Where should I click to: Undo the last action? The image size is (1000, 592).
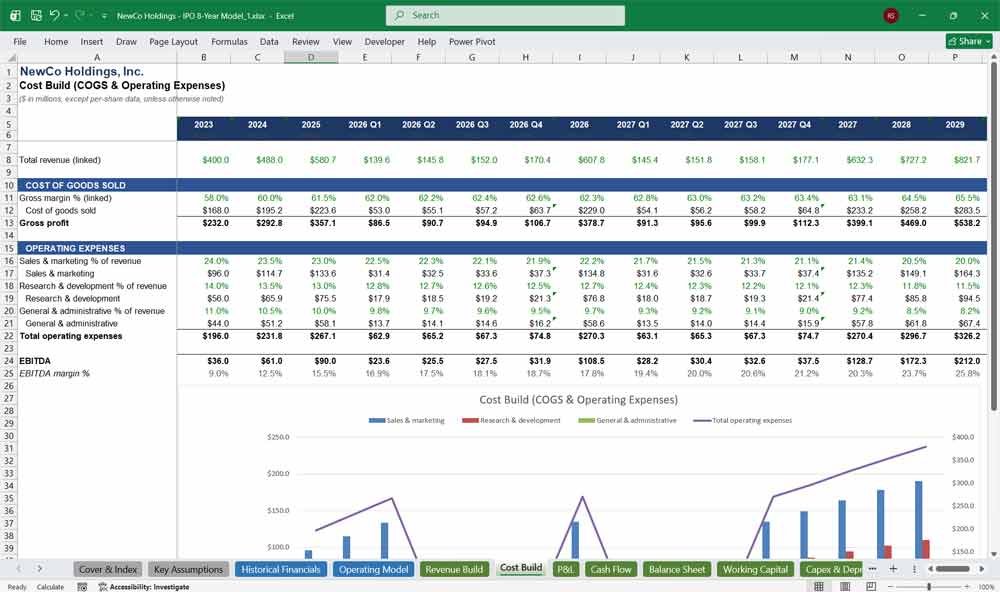55,15
